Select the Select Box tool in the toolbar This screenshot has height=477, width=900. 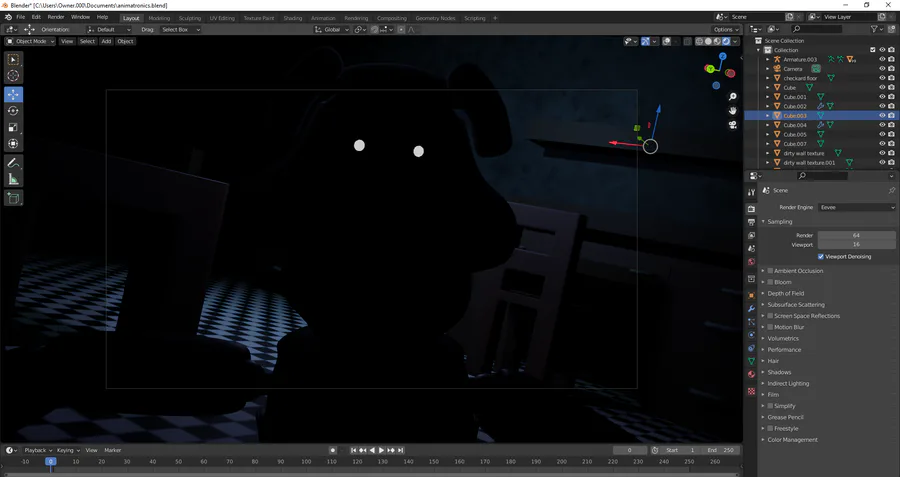(14, 60)
